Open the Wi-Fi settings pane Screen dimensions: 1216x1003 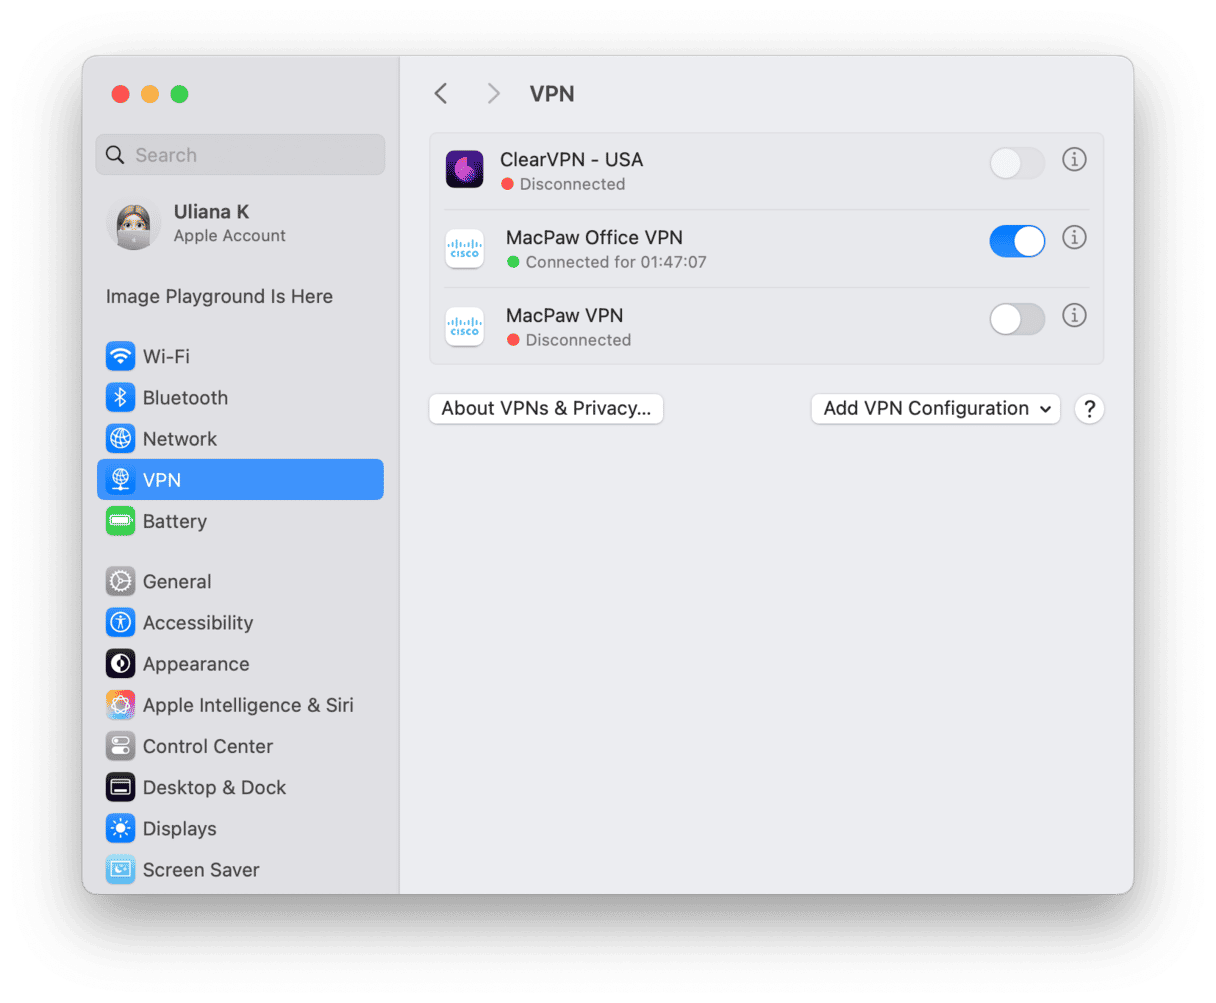click(x=240, y=356)
